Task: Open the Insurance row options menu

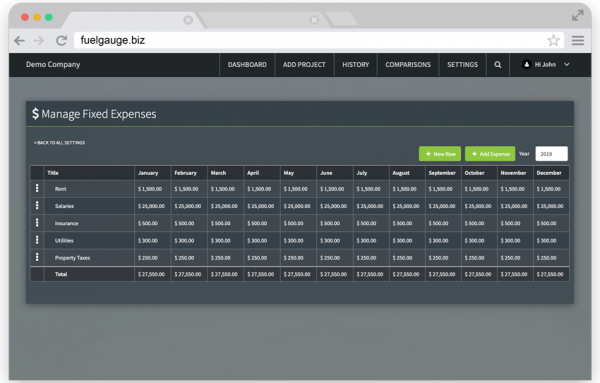Action: [x=37, y=223]
